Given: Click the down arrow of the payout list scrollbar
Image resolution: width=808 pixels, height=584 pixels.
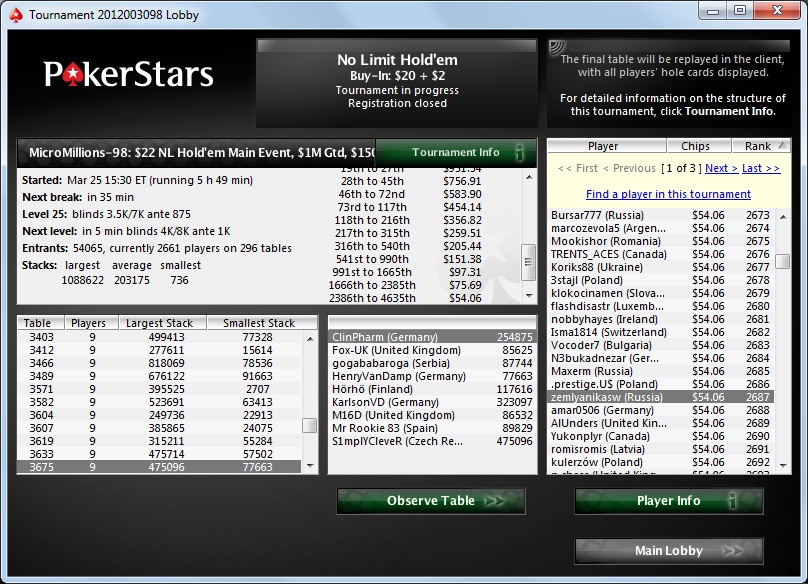Looking at the screenshot, I should (529, 295).
